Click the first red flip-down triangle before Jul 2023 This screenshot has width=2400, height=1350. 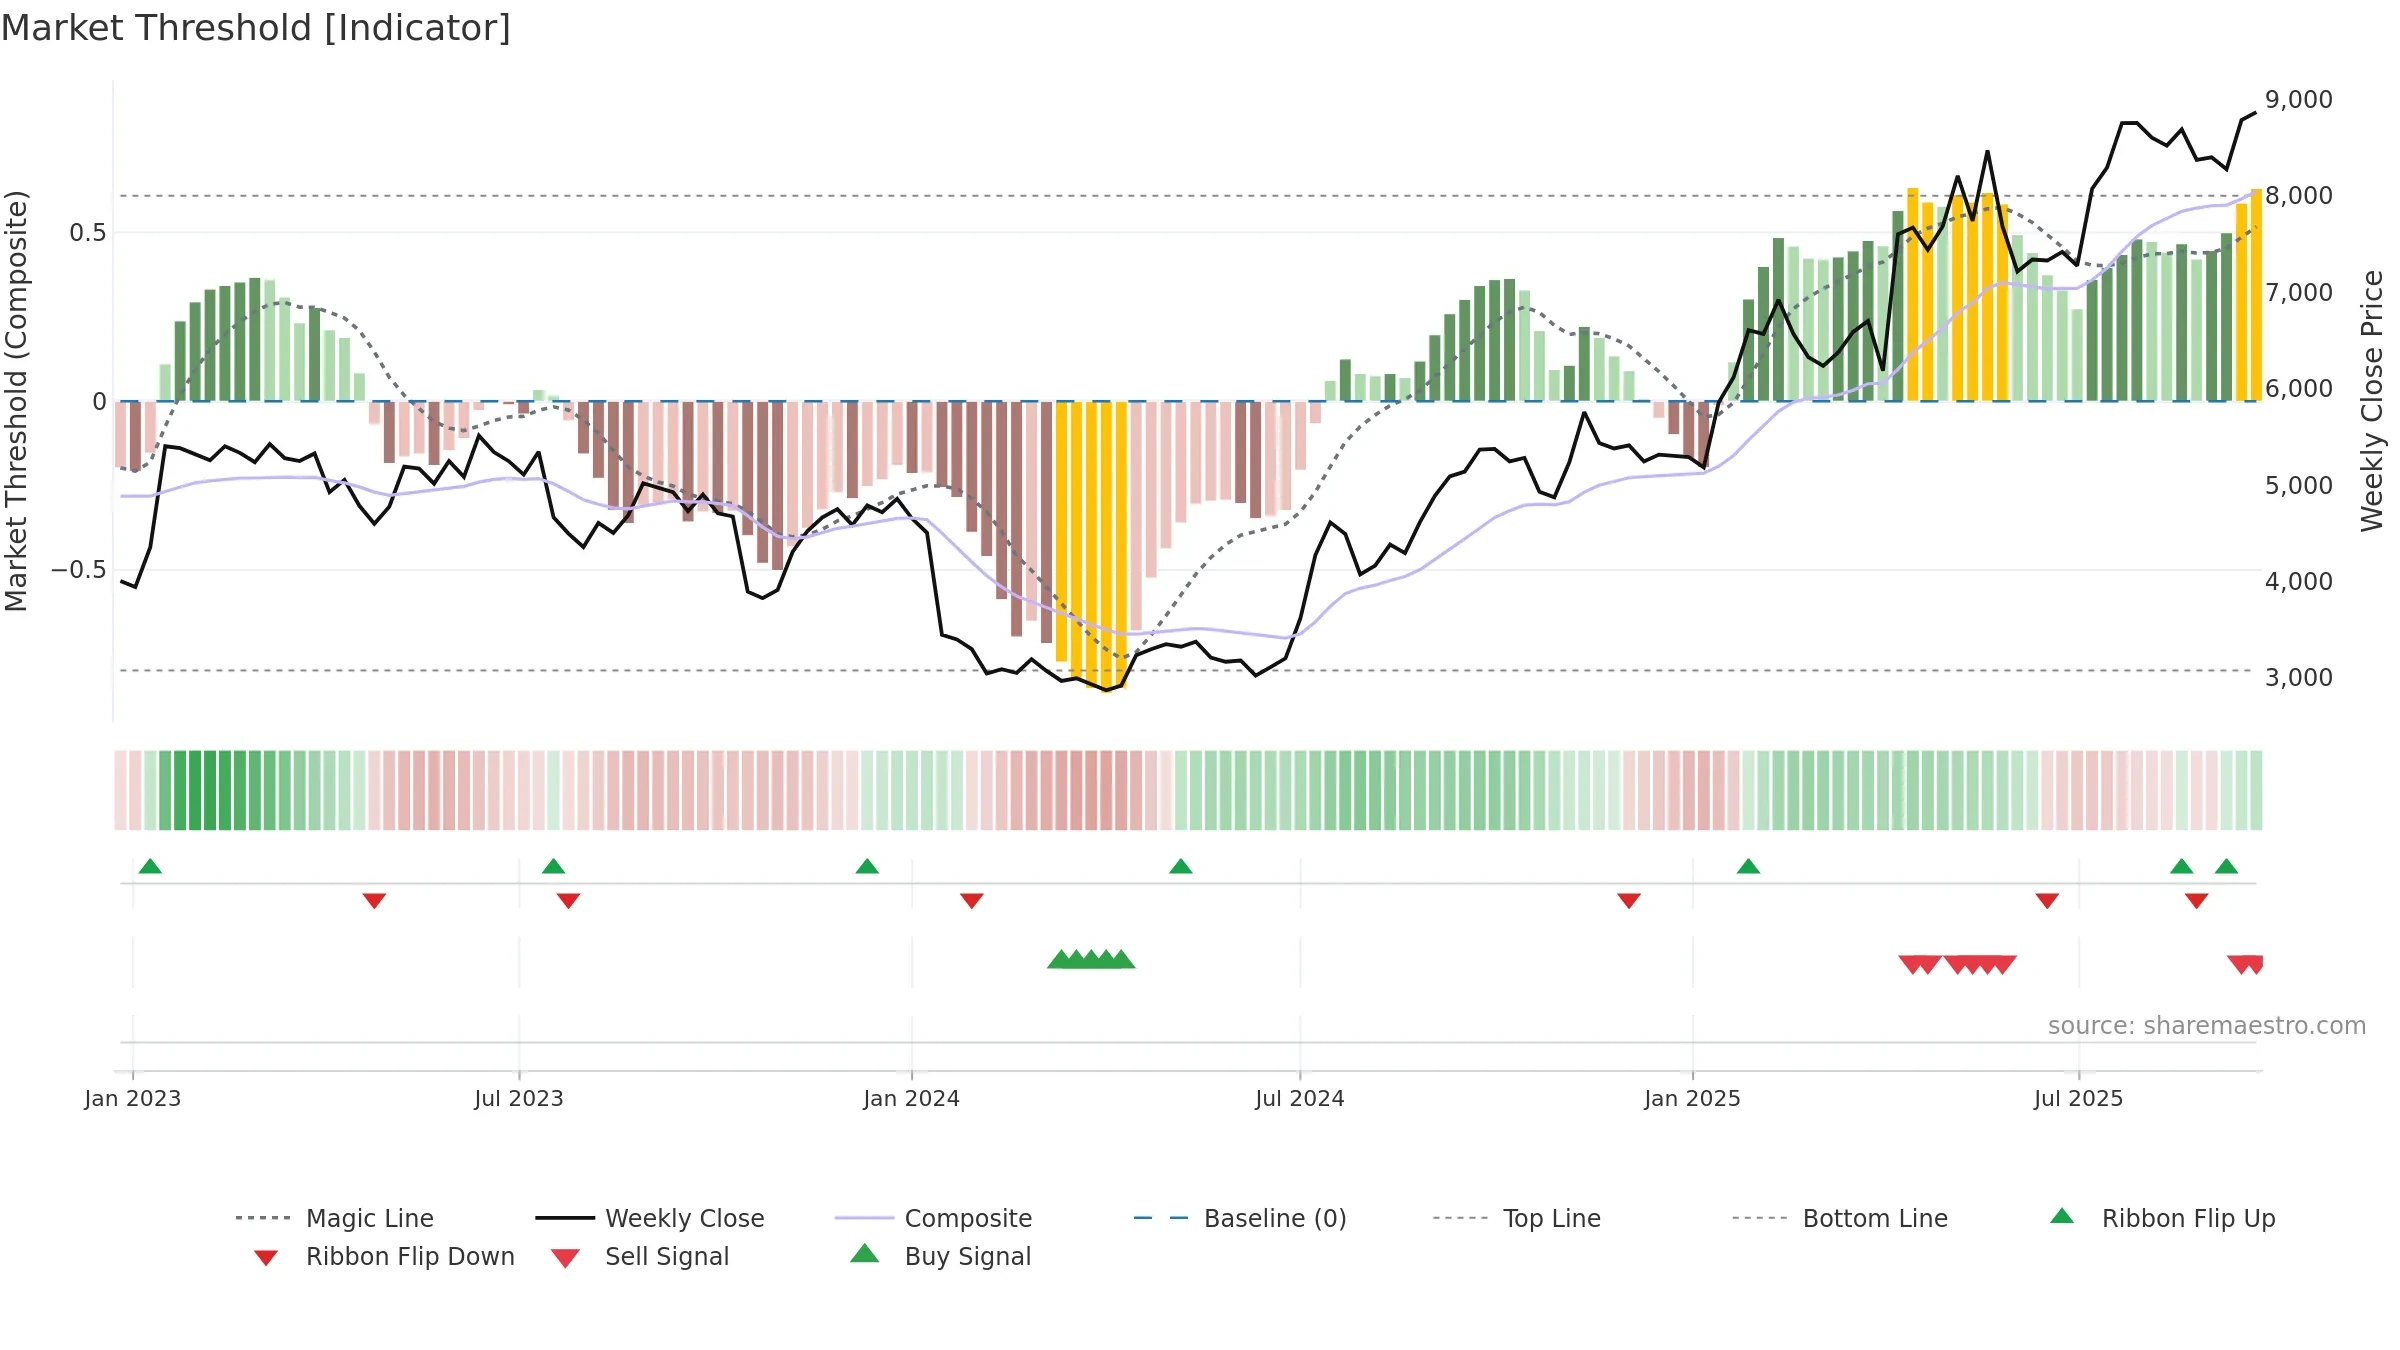374,901
